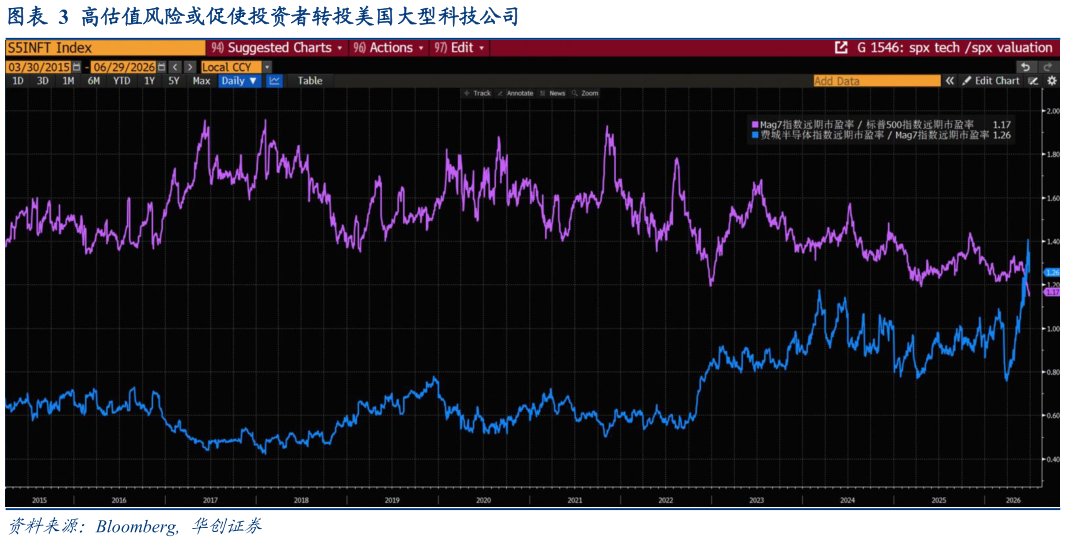Collapse panel with double-chevron icon
The height and width of the screenshot is (542, 1066).
tap(949, 81)
